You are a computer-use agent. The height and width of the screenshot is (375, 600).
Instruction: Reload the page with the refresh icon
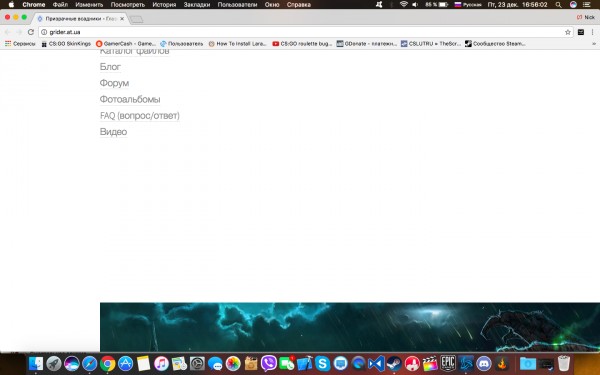pos(31,32)
